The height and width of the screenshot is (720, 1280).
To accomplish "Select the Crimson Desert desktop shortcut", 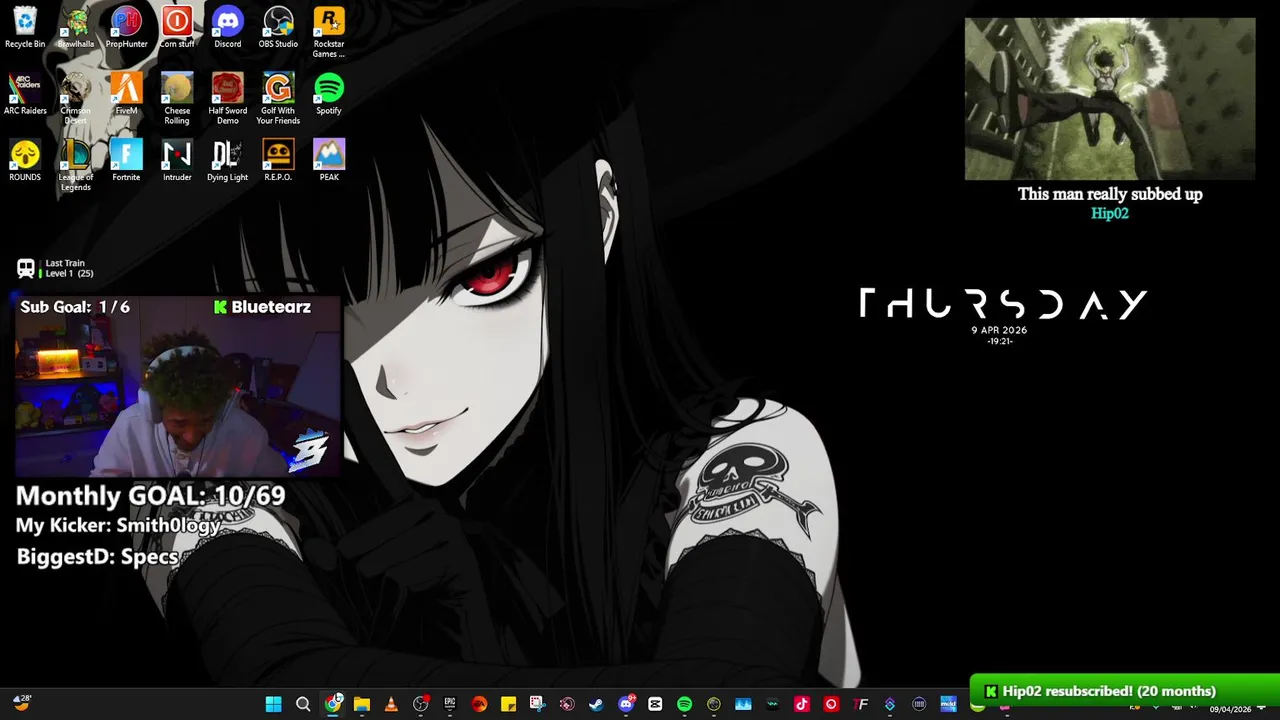I will pyautogui.click(x=75, y=99).
